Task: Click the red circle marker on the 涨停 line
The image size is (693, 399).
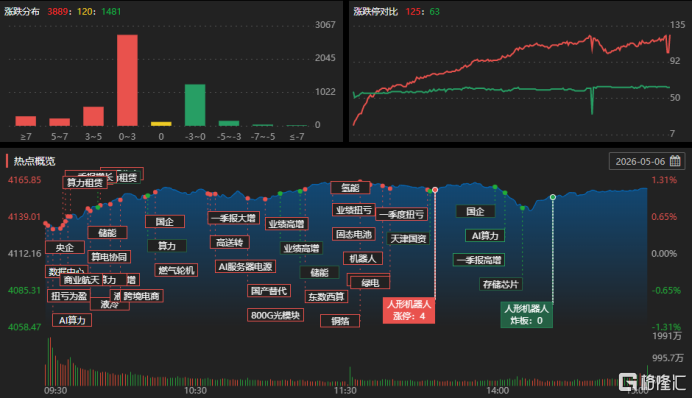Action: pyautogui.click(x=435, y=190)
